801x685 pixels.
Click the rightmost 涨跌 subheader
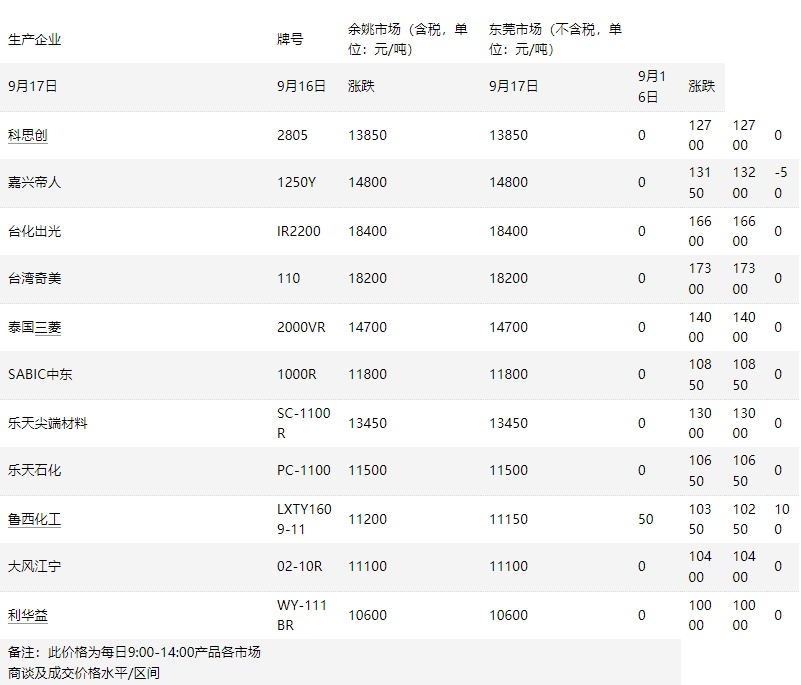tap(701, 86)
